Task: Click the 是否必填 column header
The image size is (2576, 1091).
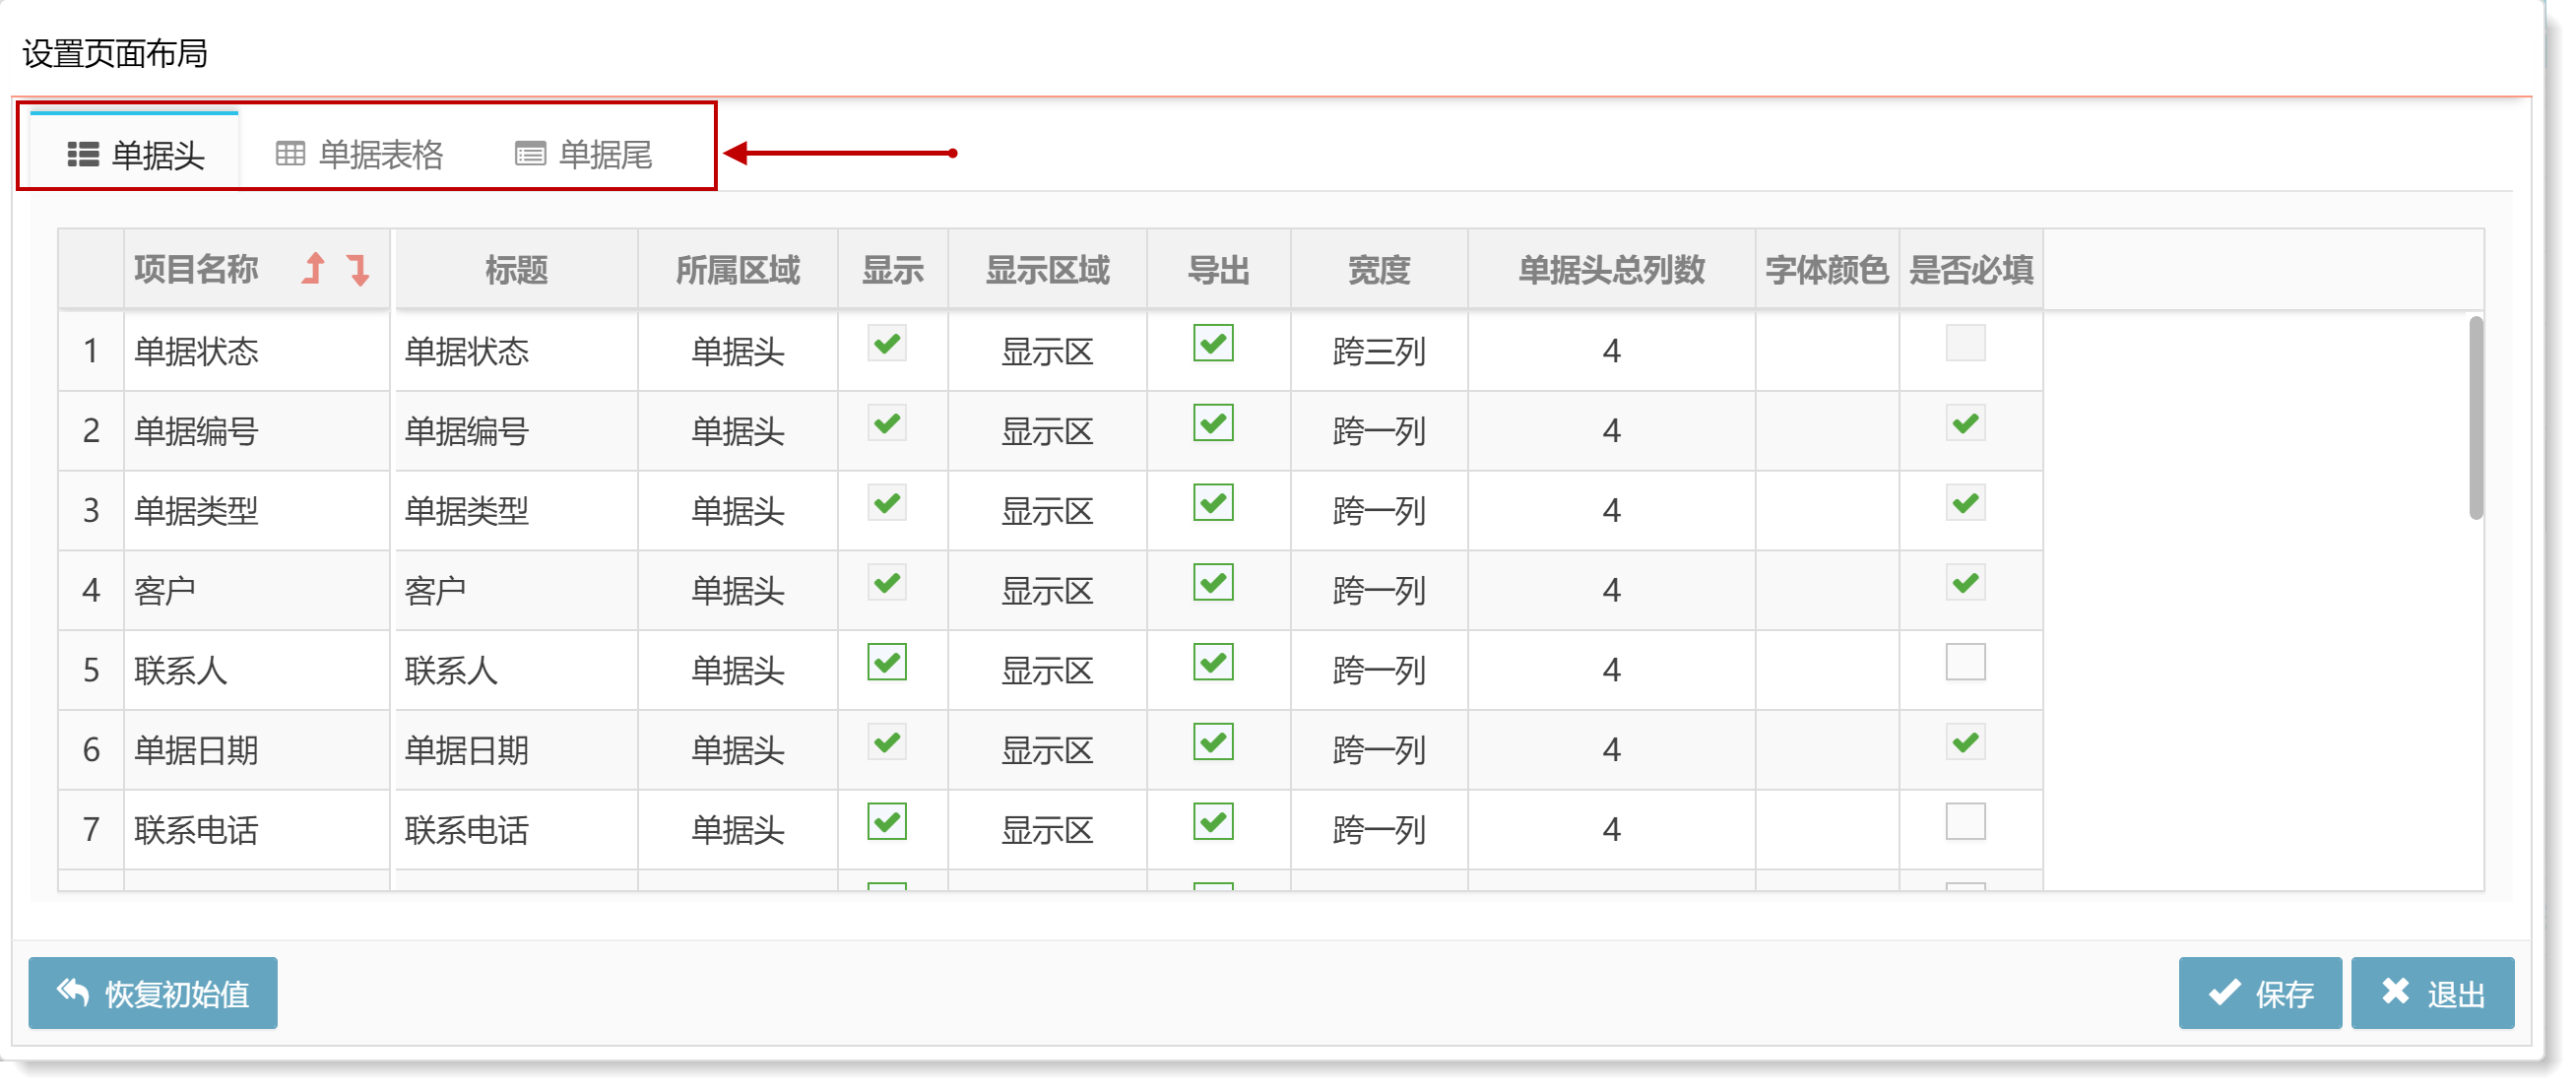Action: pos(1970,270)
